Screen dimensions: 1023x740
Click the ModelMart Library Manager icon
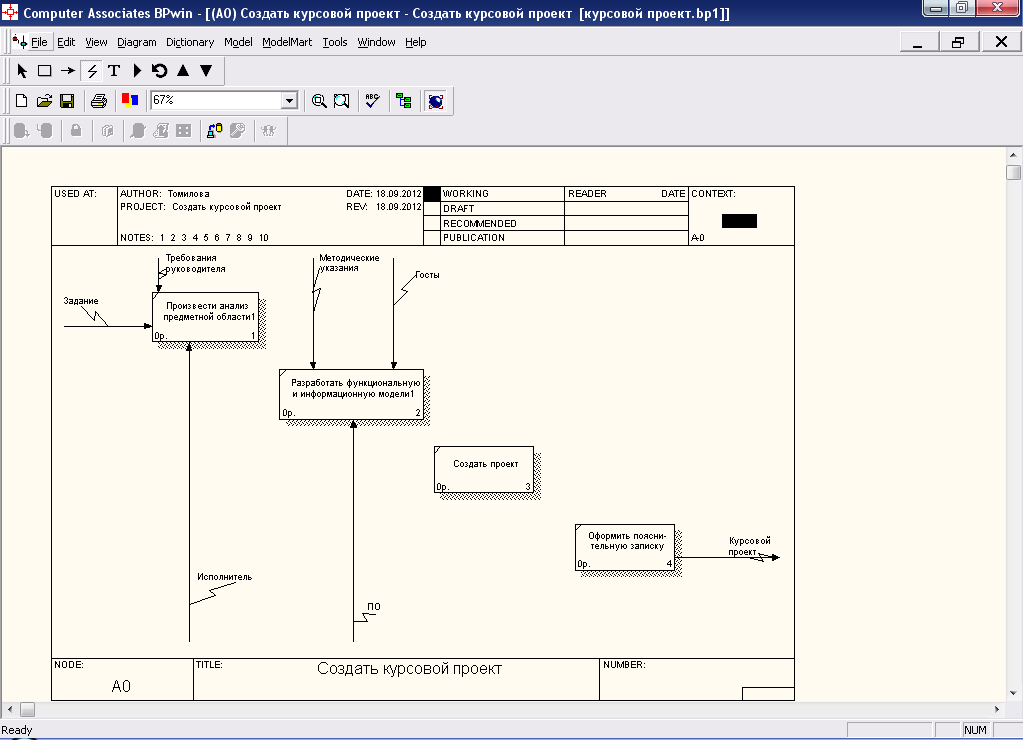coord(22,131)
